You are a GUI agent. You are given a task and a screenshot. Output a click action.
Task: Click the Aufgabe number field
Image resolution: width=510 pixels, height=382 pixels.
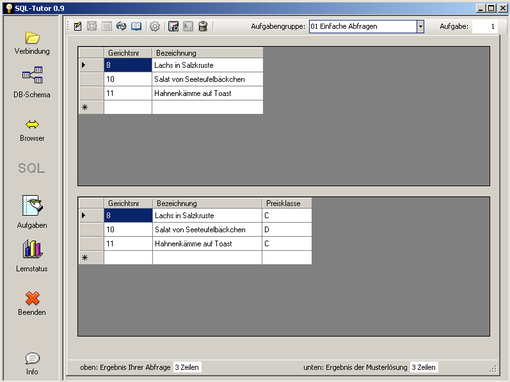485,26
